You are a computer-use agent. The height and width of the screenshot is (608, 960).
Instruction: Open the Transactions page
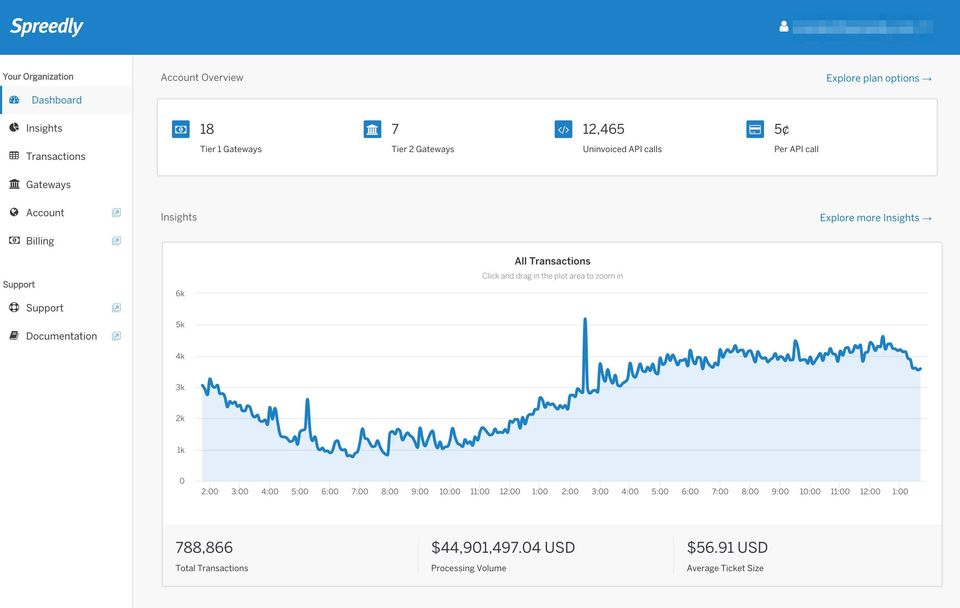55,156
